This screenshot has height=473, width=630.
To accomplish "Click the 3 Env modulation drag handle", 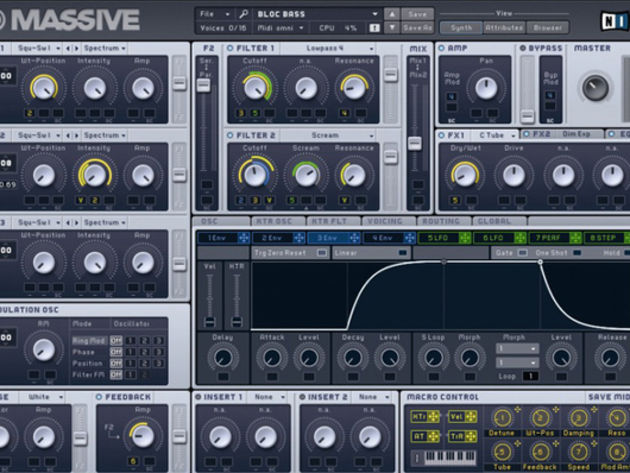I will coord(354,238).
